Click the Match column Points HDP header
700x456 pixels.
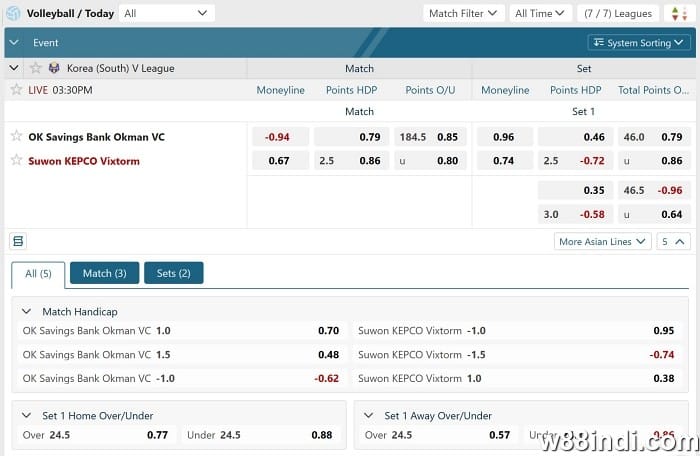coord(351,90)
